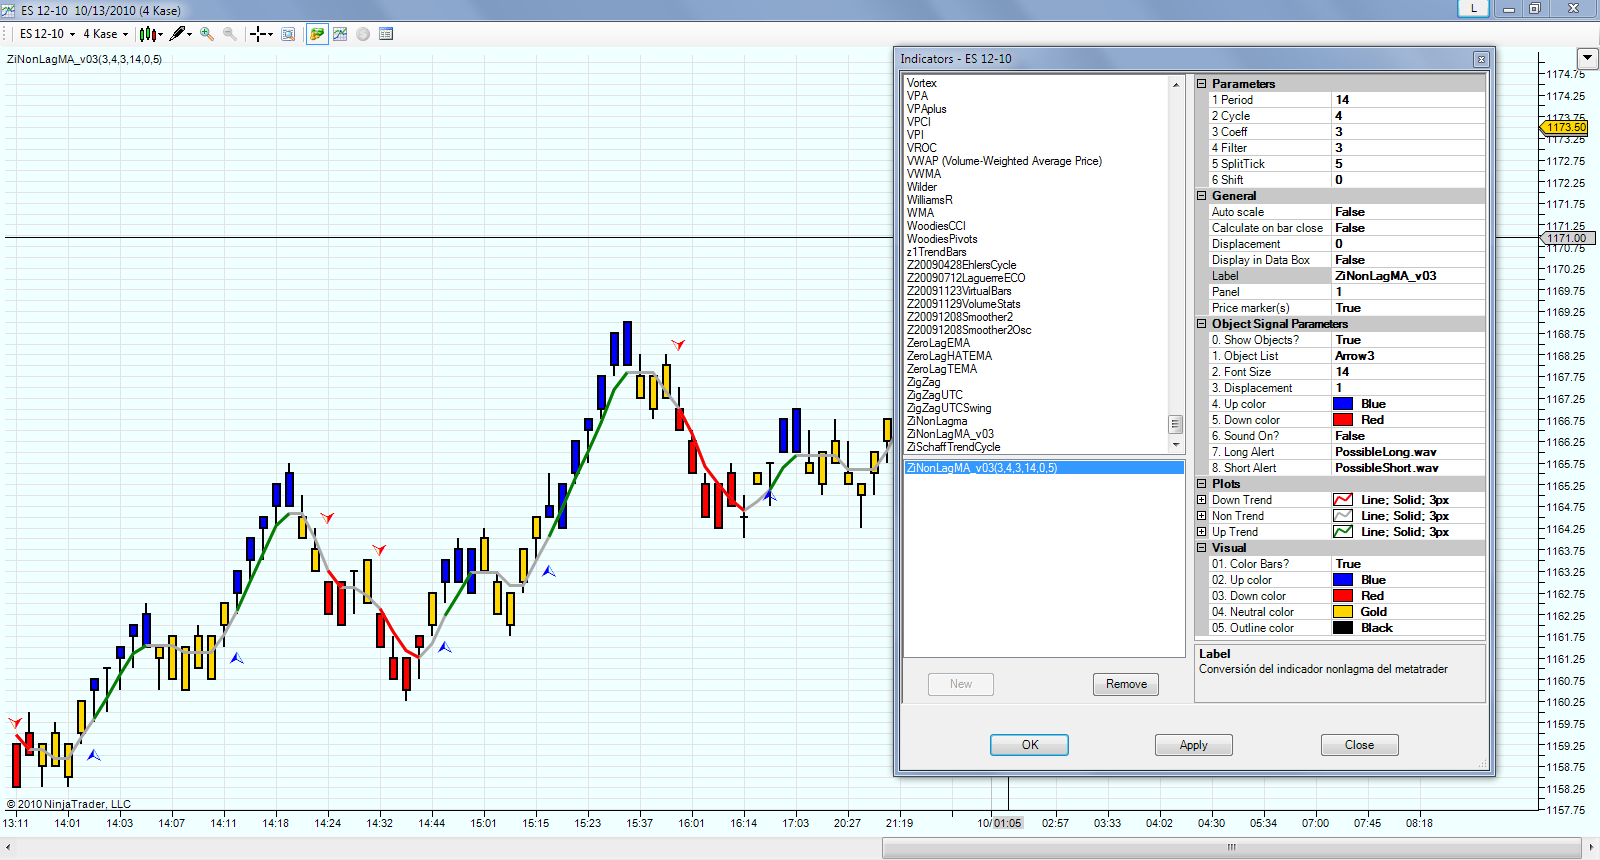1600x860 pixels.
Task: Toggle the Sound On? False value
Action: [x=1408, y=436]
